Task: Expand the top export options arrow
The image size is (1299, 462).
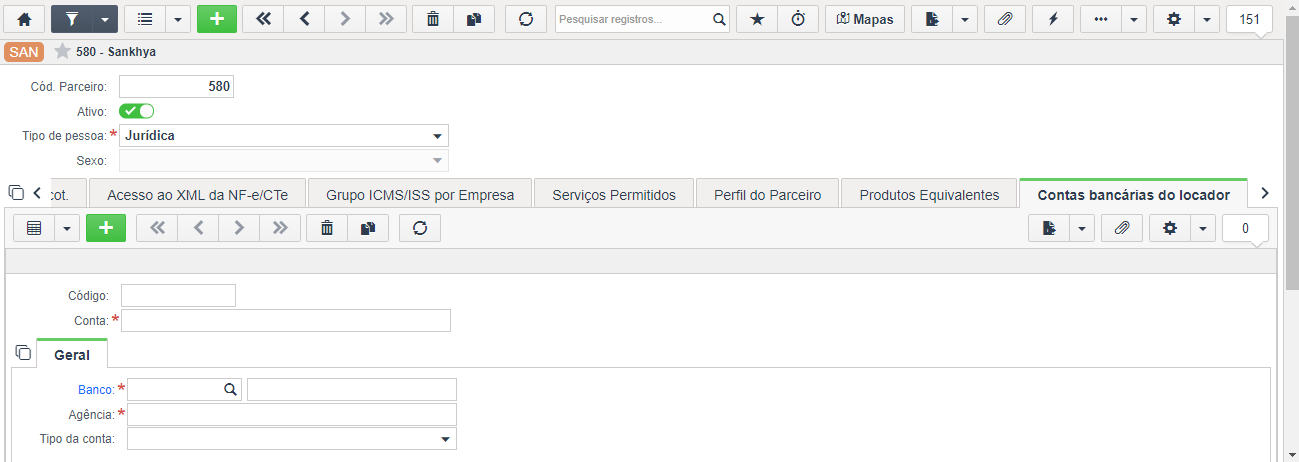Action: 965,19
